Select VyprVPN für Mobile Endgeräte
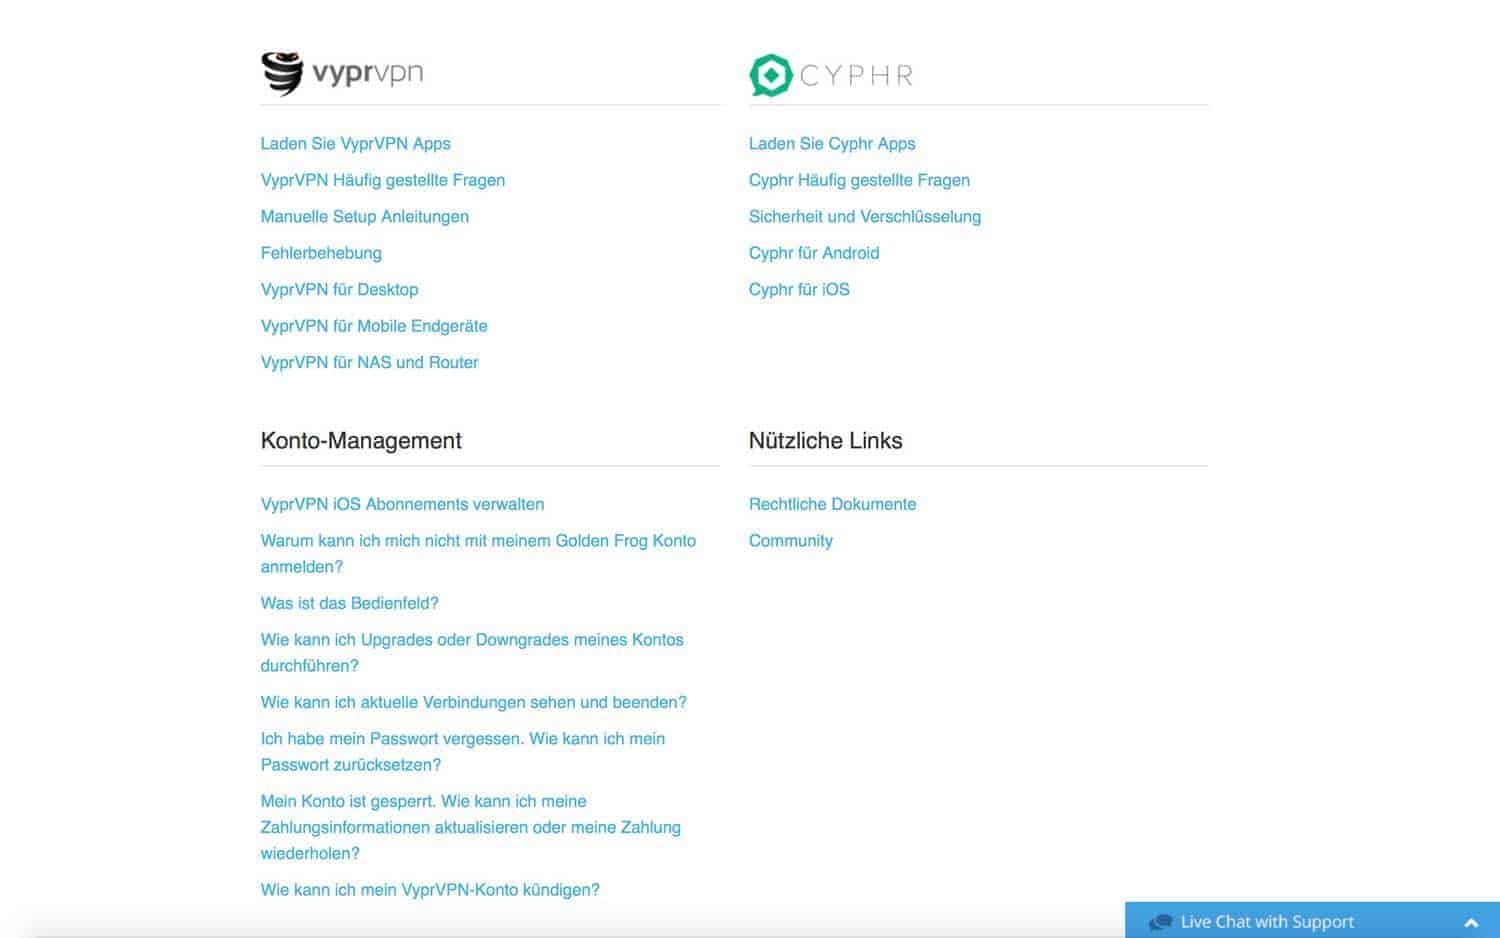The width and height of the screenshot is (1500, 938). click(374, 326)
